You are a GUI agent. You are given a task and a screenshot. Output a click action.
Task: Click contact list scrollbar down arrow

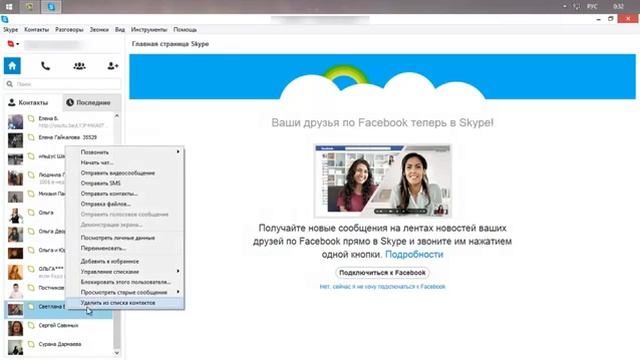117,353
